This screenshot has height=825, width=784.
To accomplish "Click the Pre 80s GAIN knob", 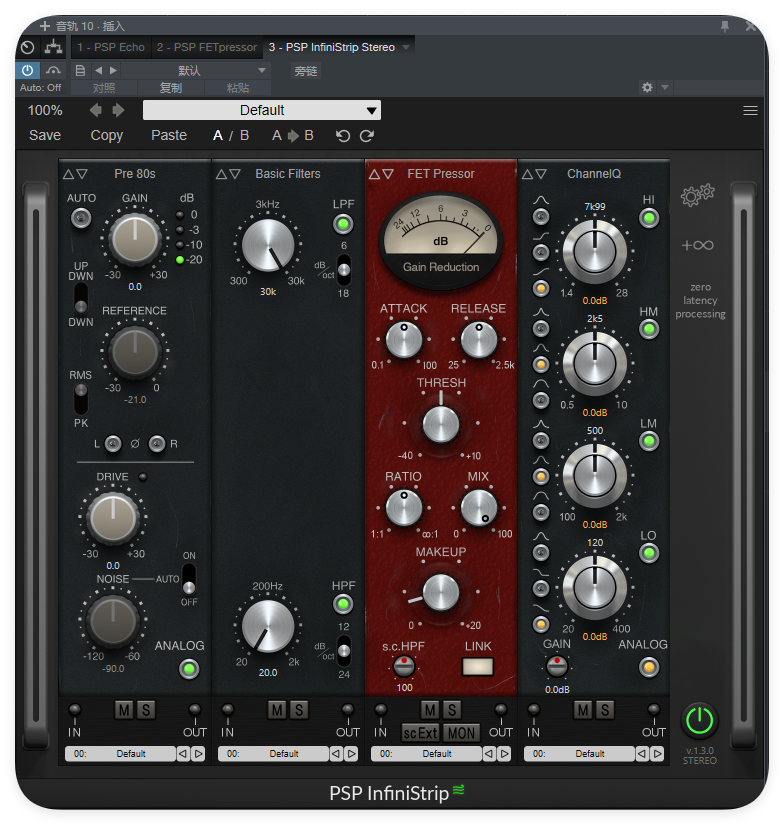I will pyautogui.click(x=135, y=239).
